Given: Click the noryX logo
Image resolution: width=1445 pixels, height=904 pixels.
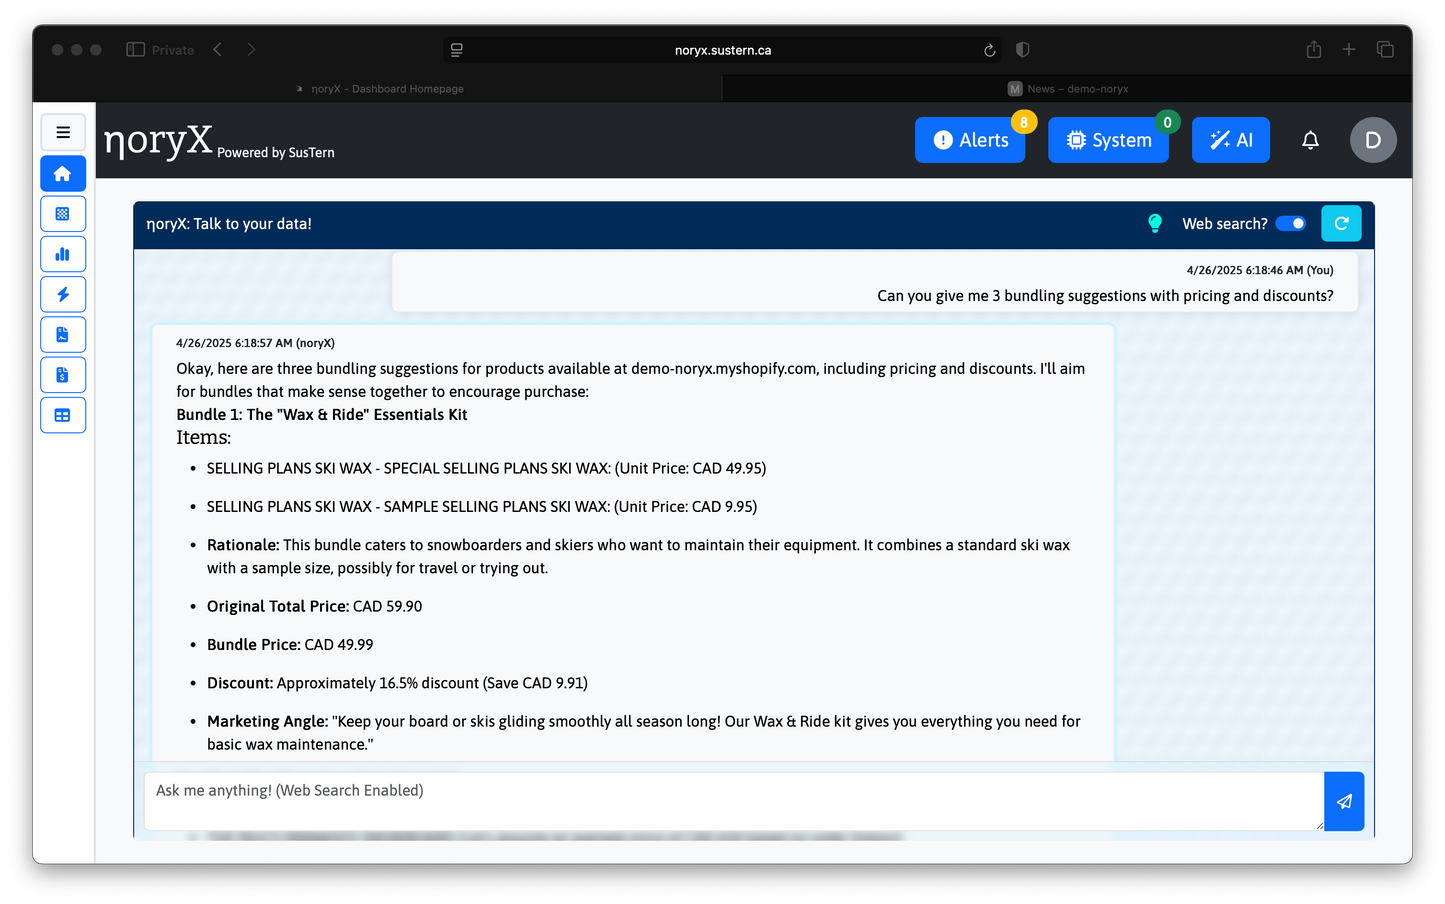Looking at the screenshot, I should pyautogui.click(x=158, y=140).
